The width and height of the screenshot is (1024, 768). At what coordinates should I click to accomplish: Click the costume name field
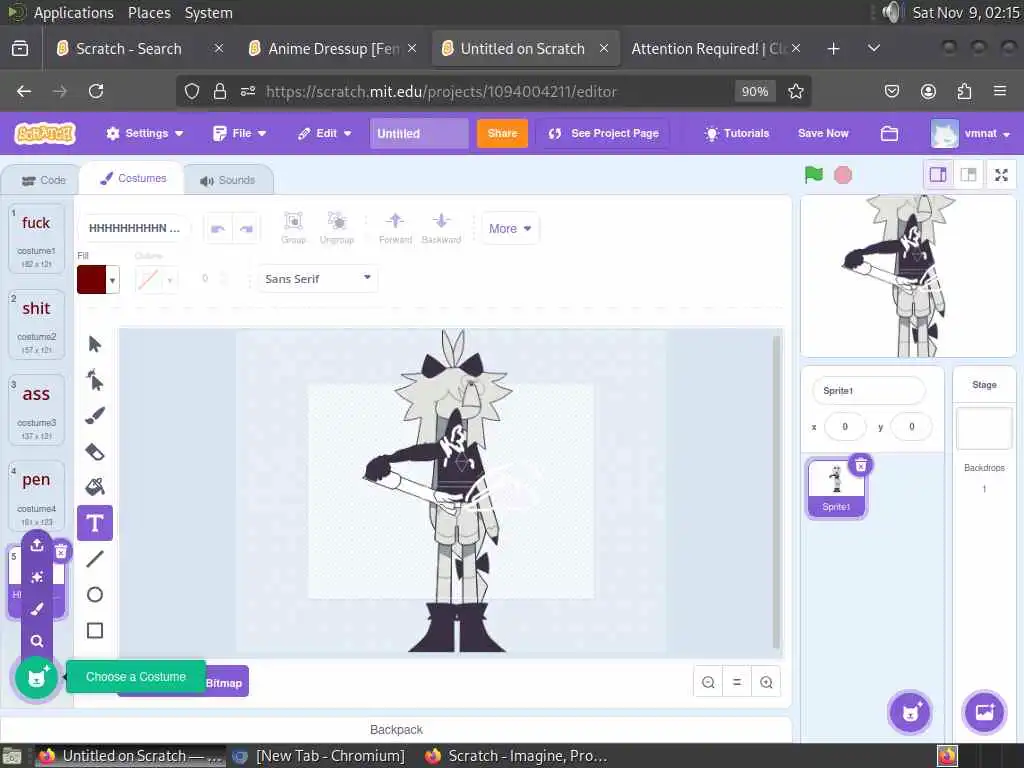tap(133, 229)
